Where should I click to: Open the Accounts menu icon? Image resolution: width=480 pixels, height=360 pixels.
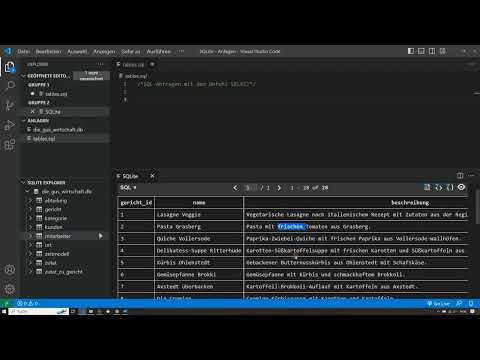coord(10,269)
